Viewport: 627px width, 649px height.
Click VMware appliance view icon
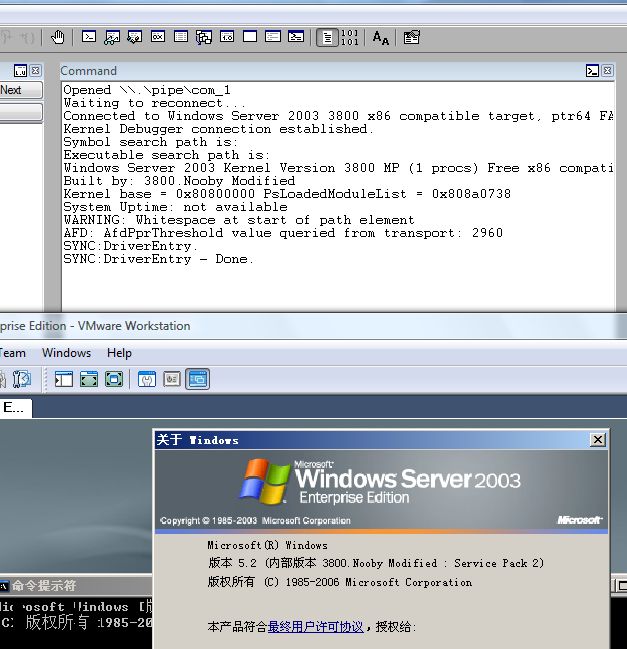pyautogui.click(x=172, y=379)
